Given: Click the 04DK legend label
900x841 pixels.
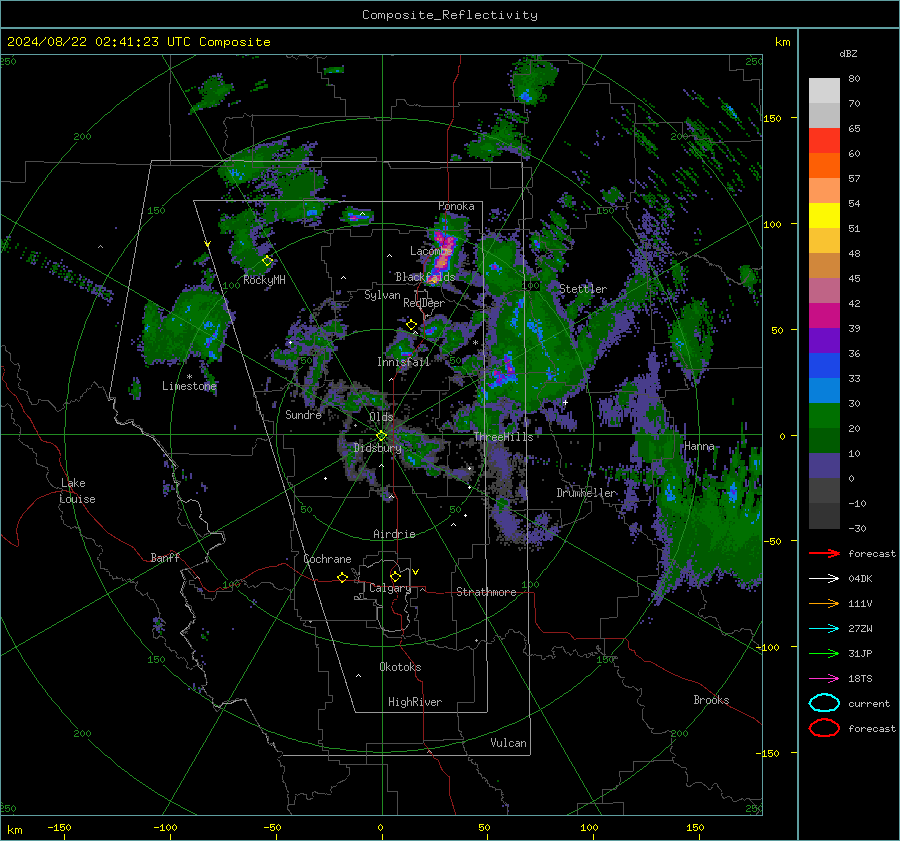Looking at the screenshot, I should pos(860,579).
